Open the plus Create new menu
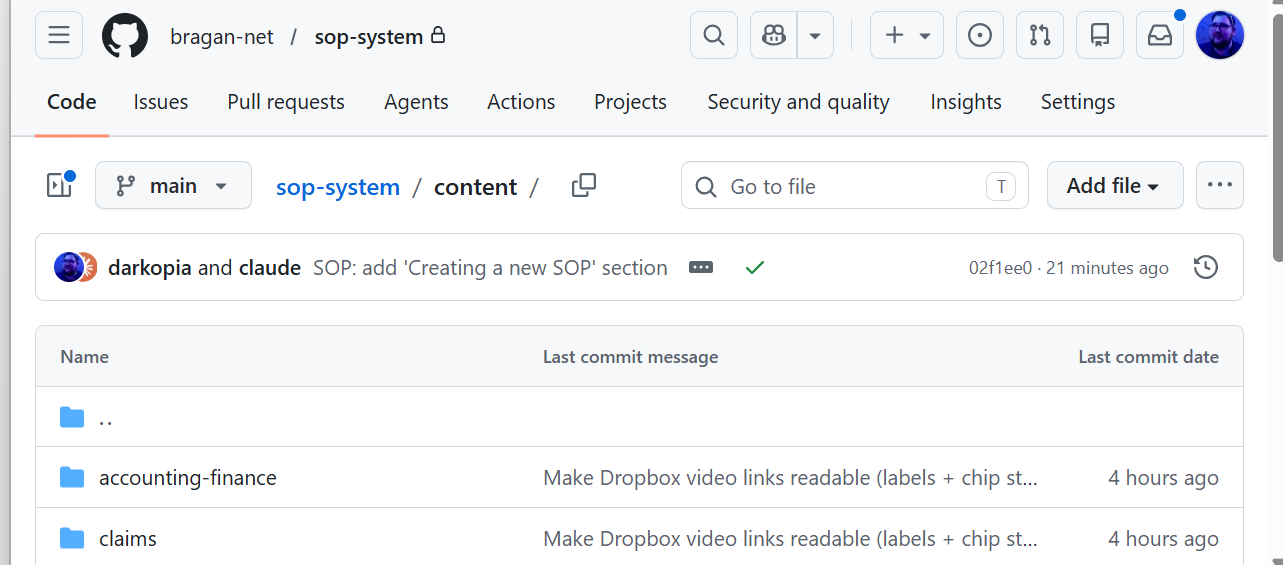 point(907,36)
